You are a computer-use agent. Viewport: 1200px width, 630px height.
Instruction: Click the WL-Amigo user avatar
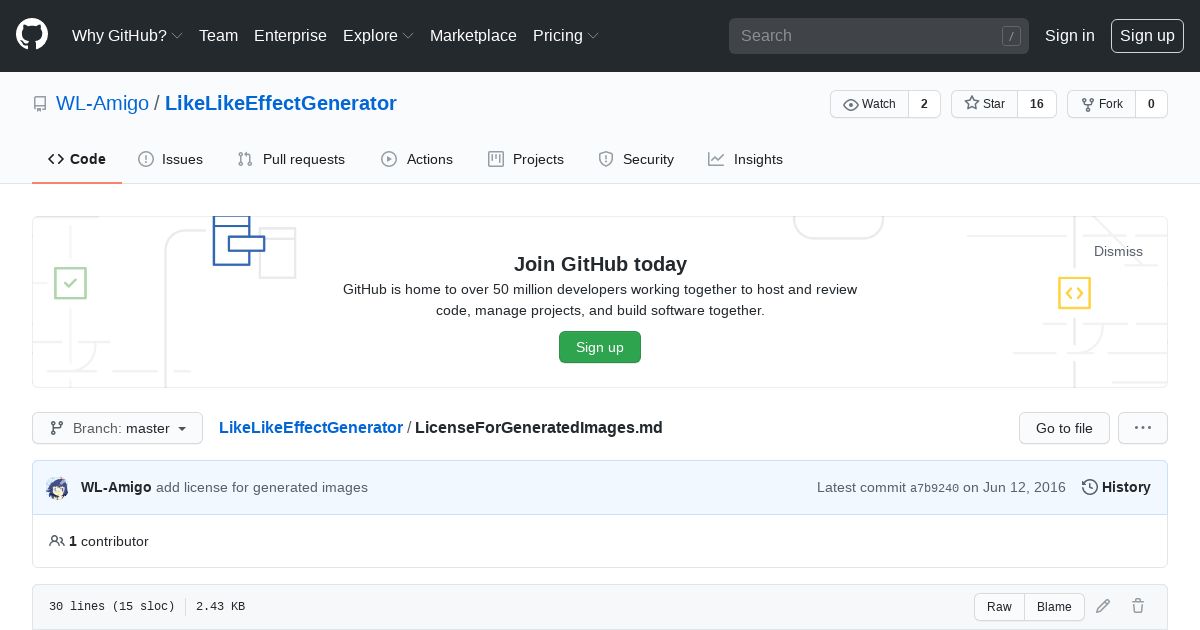[x=58, y=488]
